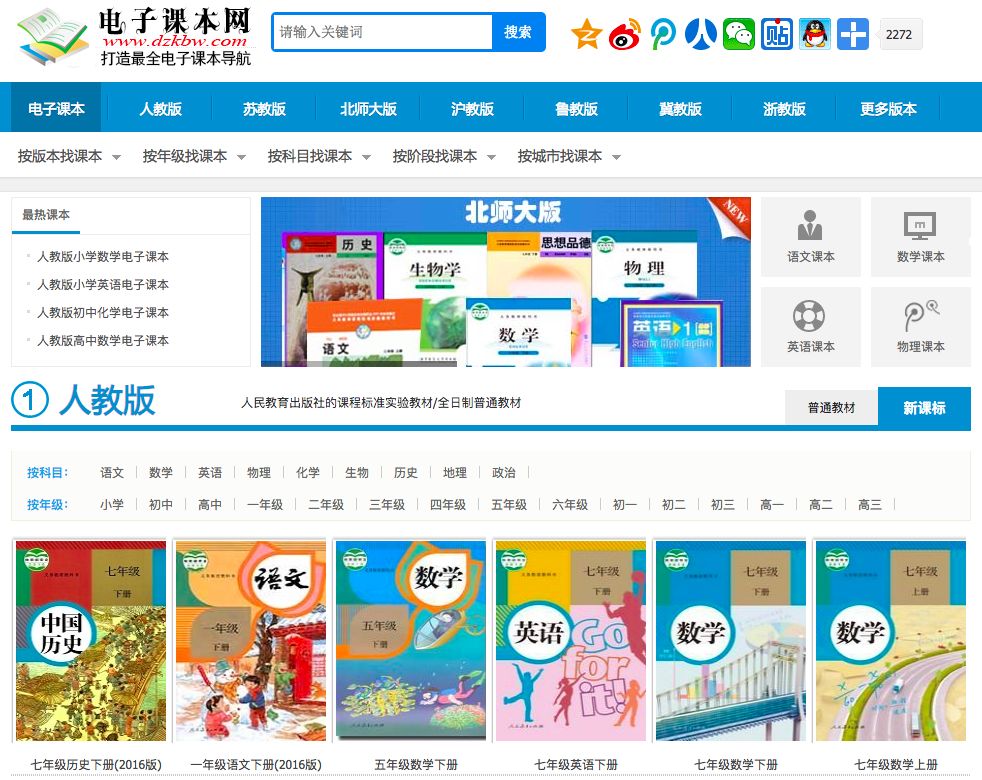Open the 更多版本 menu item
The width and height of the screenshot is (982, 780).
[x=888, y=108]
